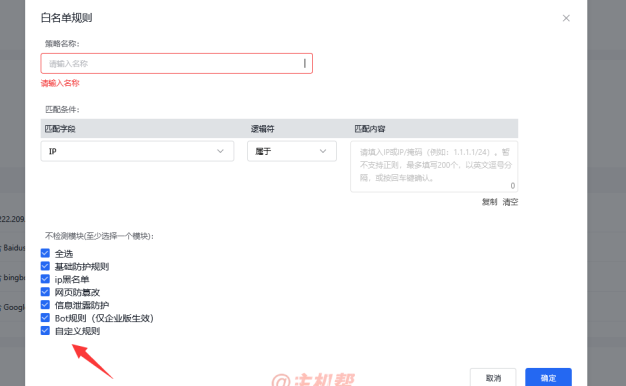Click the 匹配条件 label

(62, 109)
